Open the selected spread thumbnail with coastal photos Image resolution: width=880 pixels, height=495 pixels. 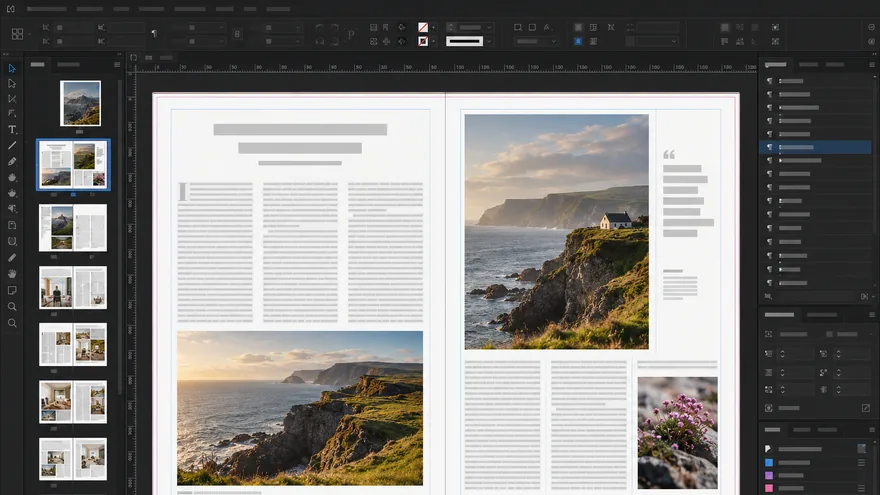pyautogui.click(x=74, y=164)
